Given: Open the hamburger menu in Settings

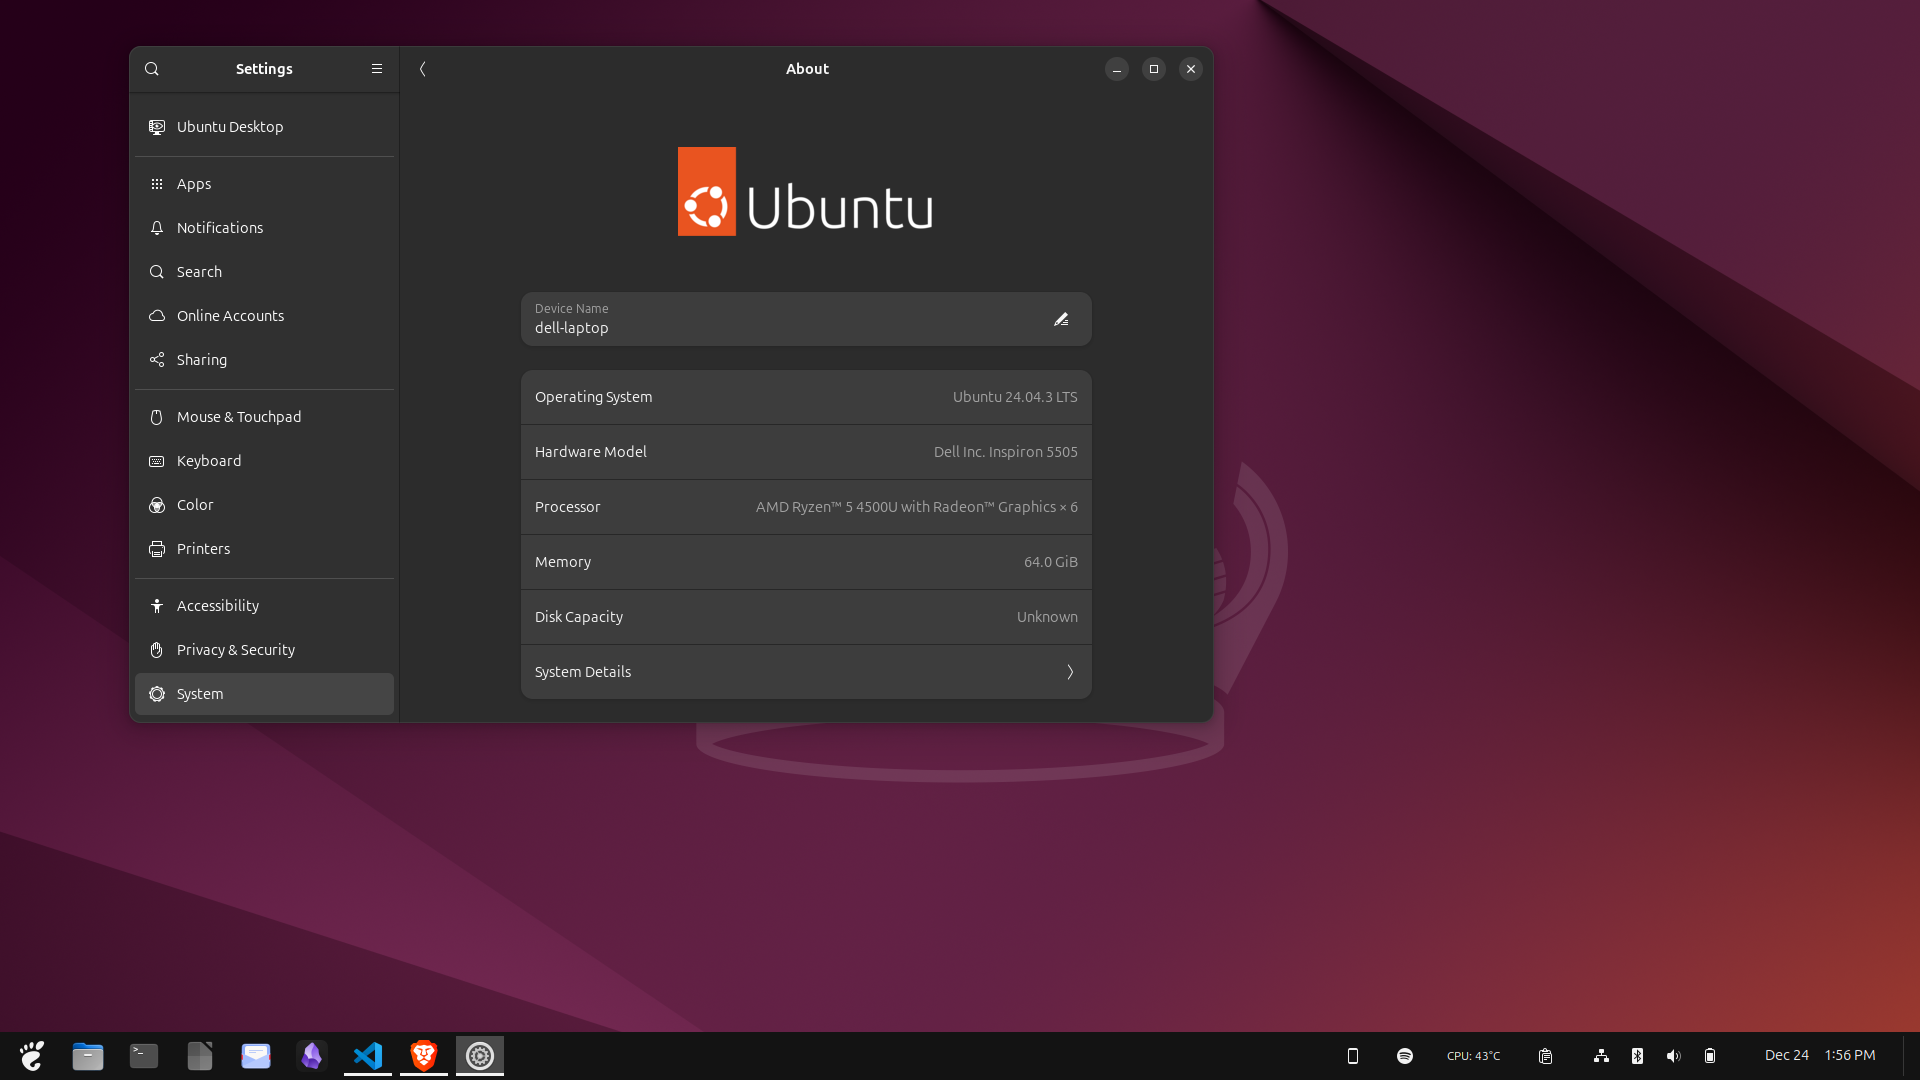Looking at the screenshot, I should [377, 69].
